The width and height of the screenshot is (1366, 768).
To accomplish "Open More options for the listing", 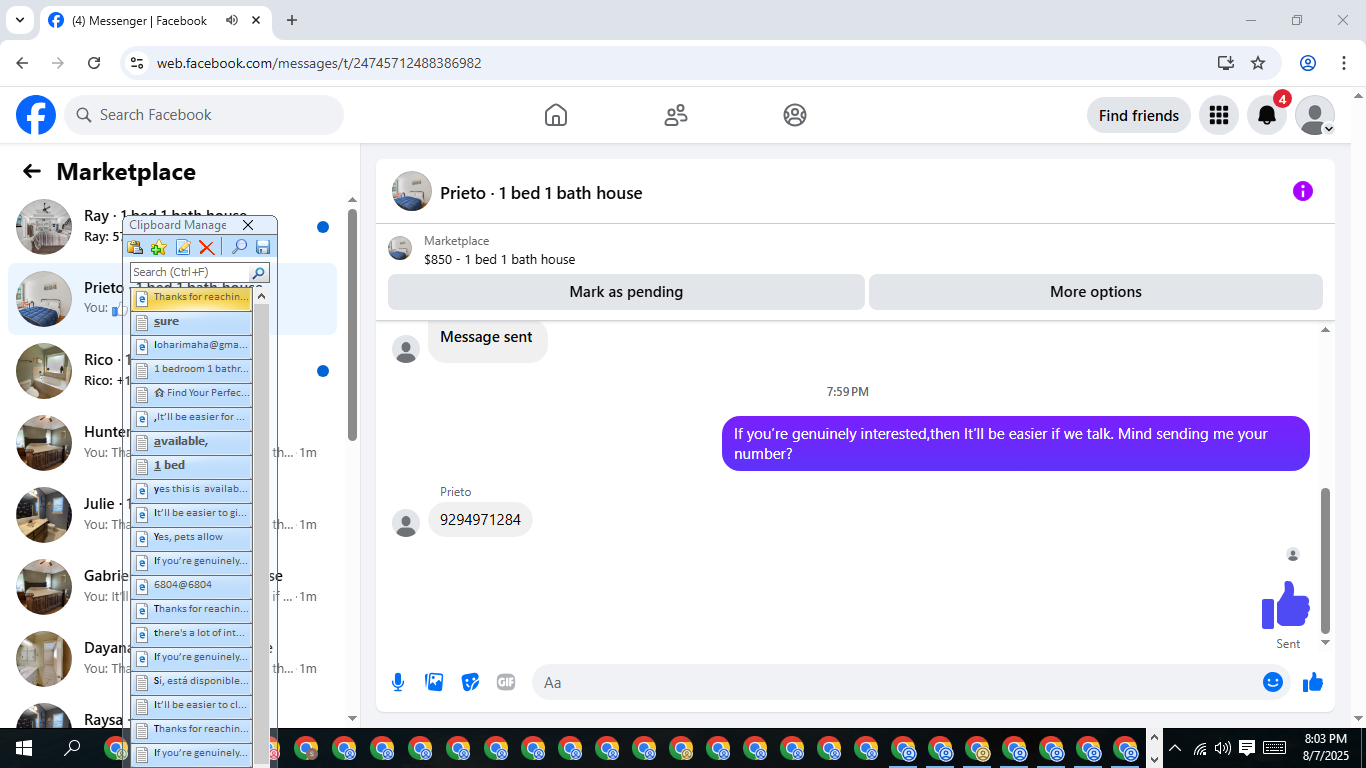I will click(1095, 292).
